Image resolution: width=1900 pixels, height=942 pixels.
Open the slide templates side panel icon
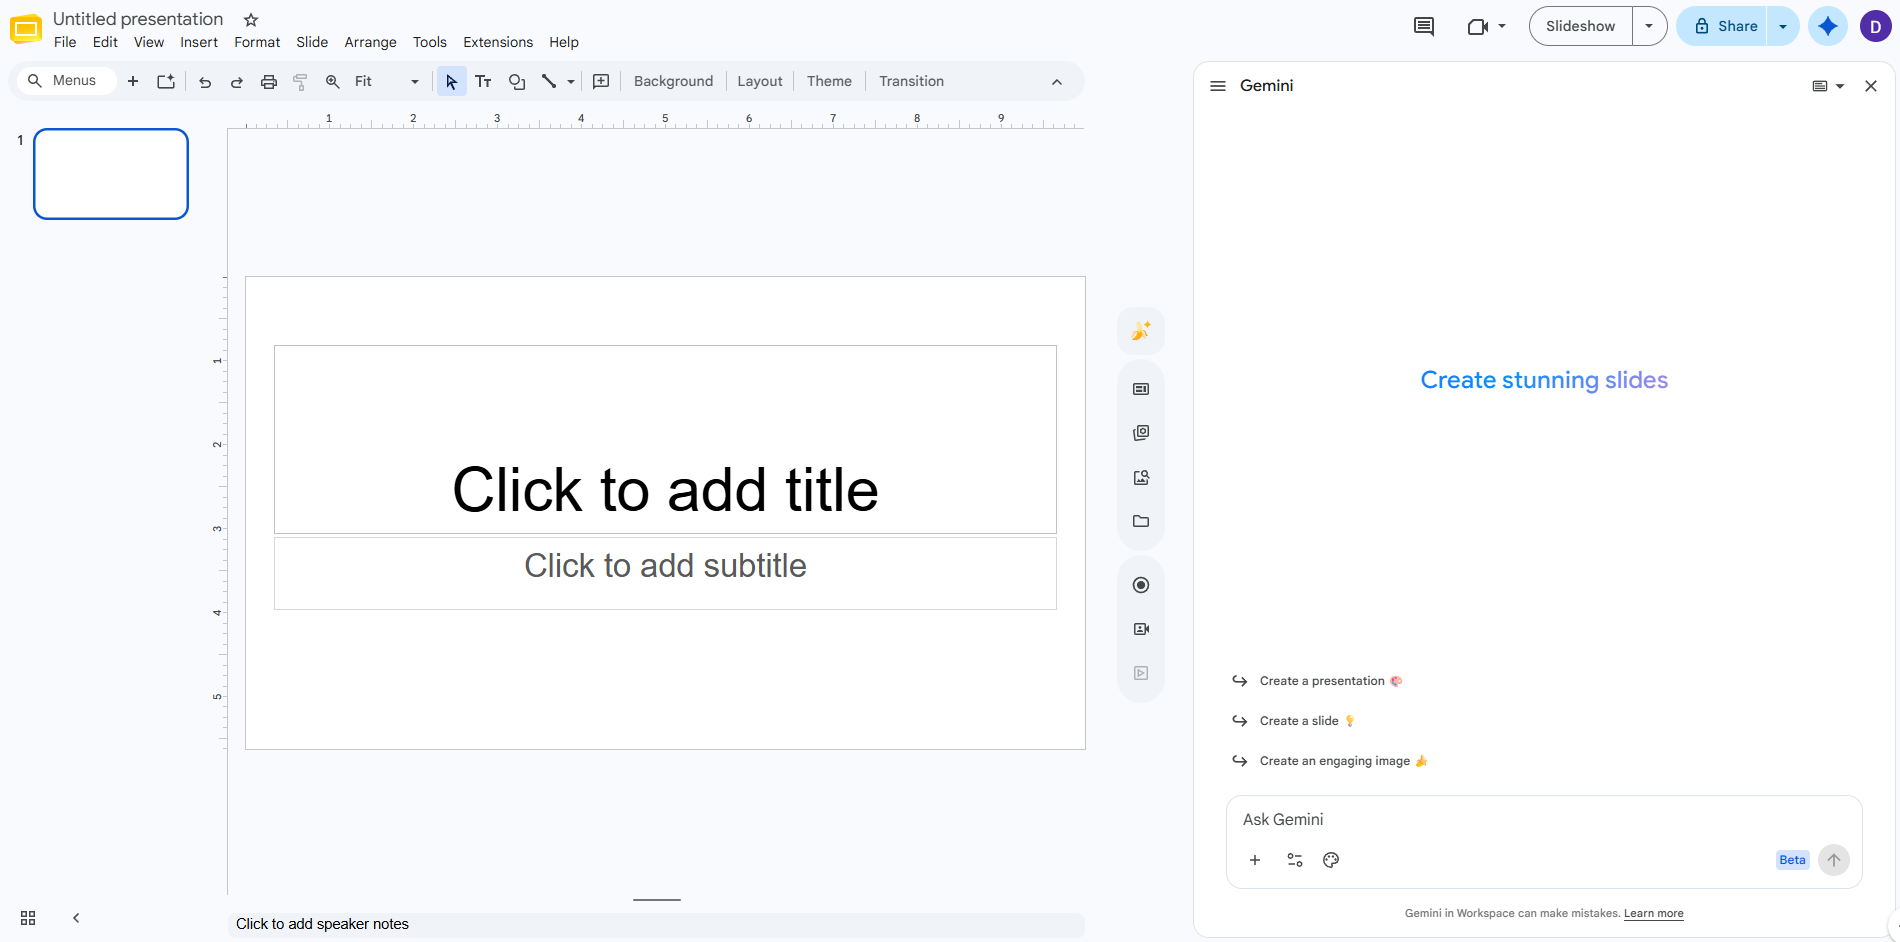(1141, 389)
